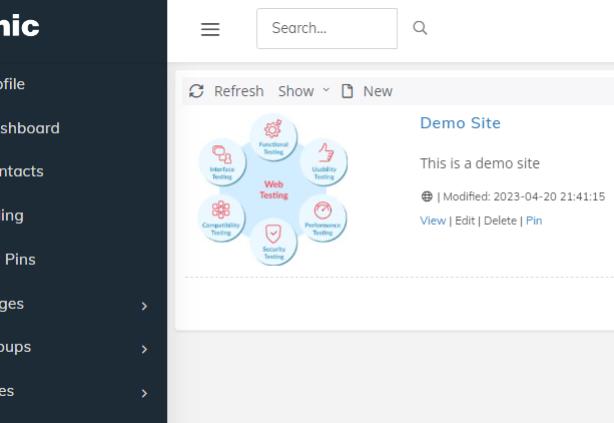Pin the Demo Site entry
Image resolution: width=614 pixels, height=423 pixels.
coord(534,221)
